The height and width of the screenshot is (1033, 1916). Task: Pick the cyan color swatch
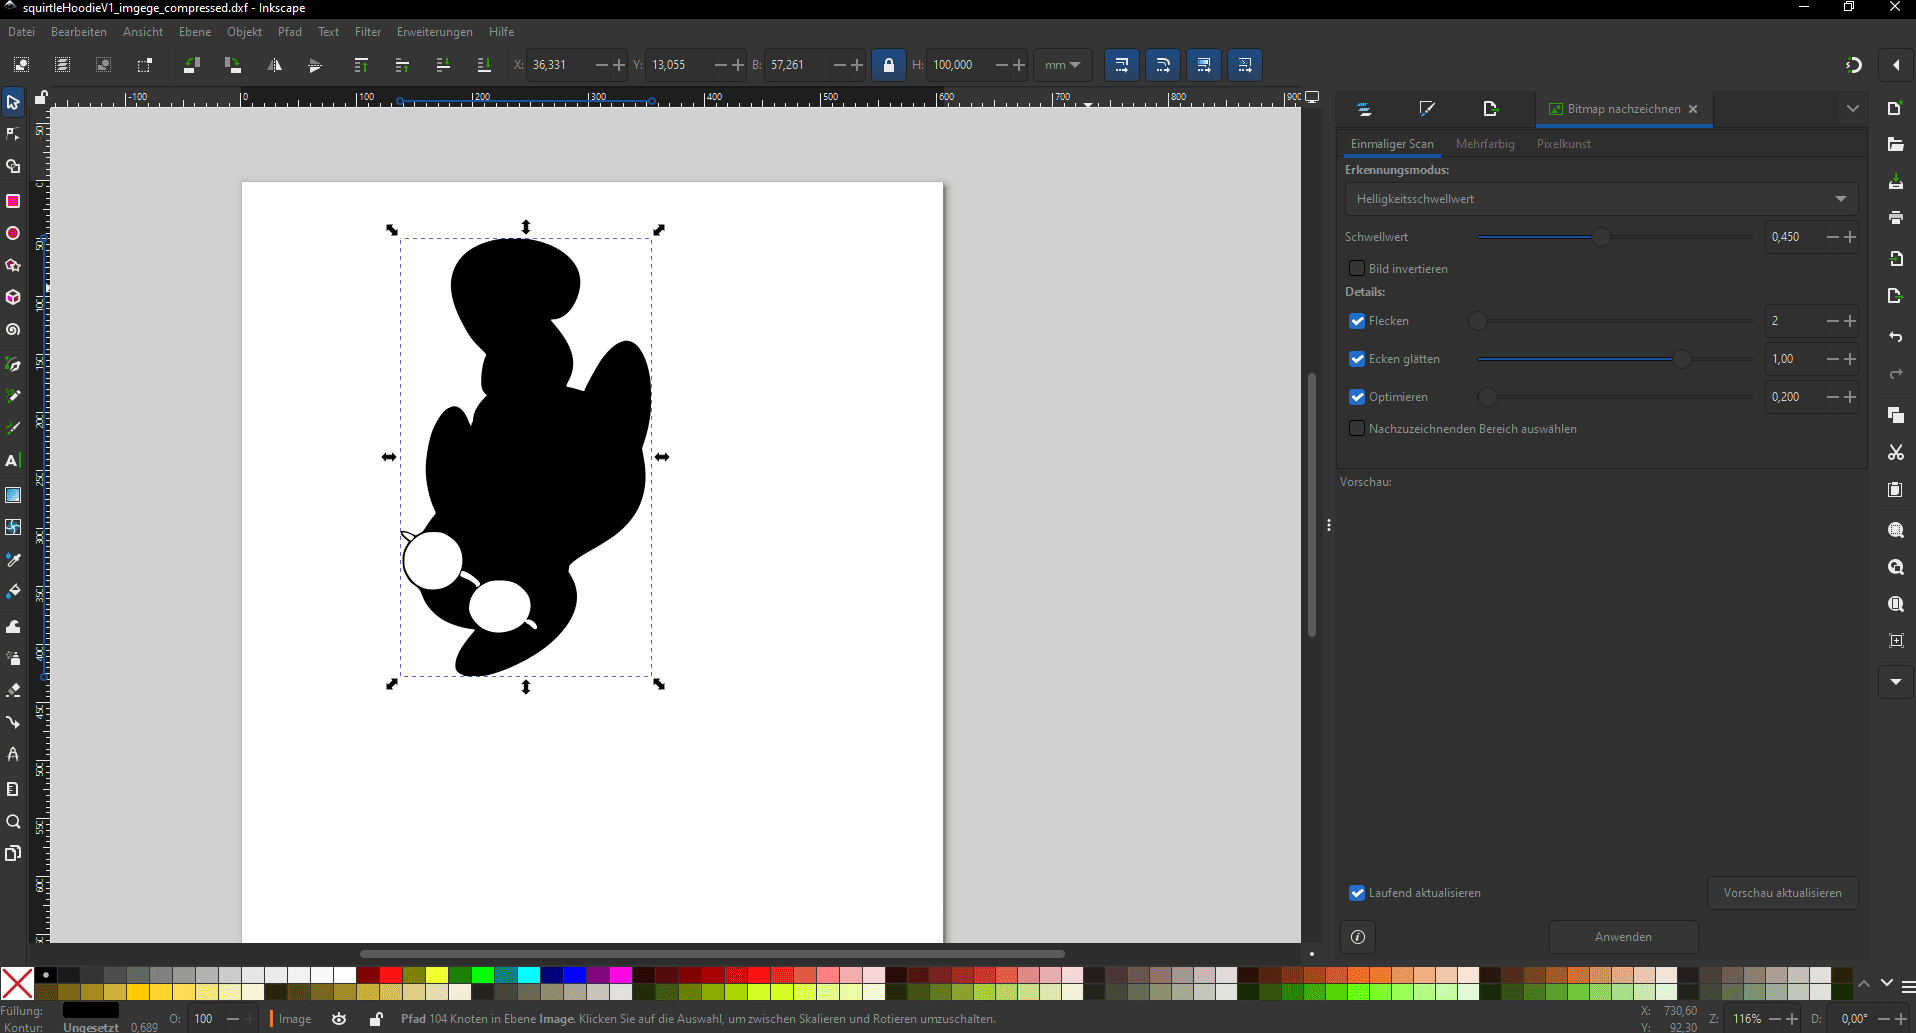528,975
